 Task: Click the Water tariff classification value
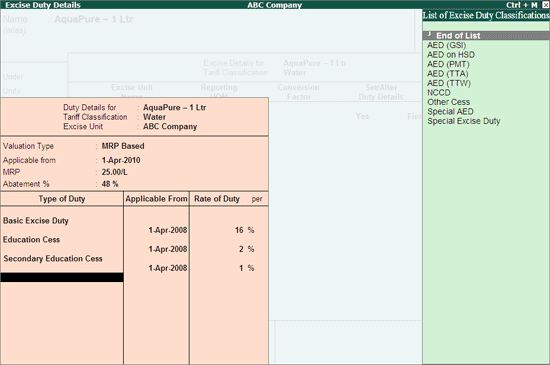[x=154, y=117]
